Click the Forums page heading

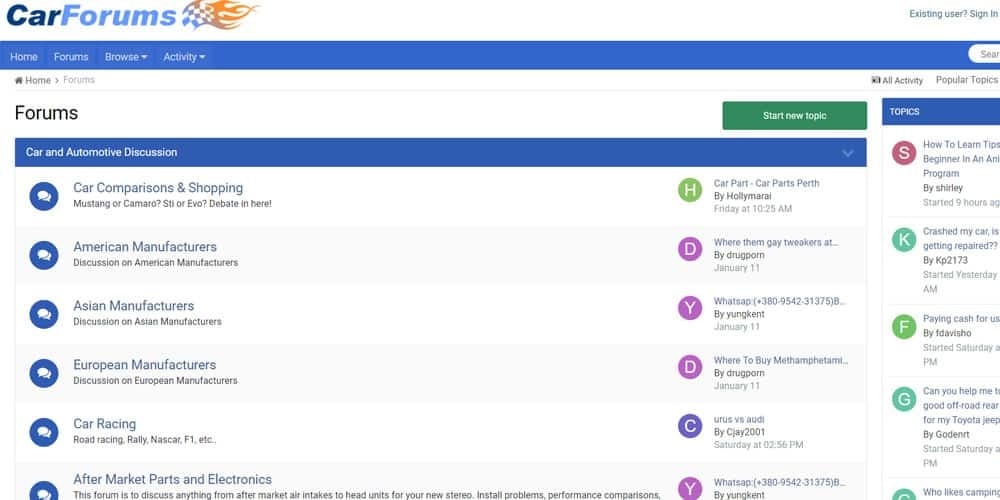coord(47,113)
